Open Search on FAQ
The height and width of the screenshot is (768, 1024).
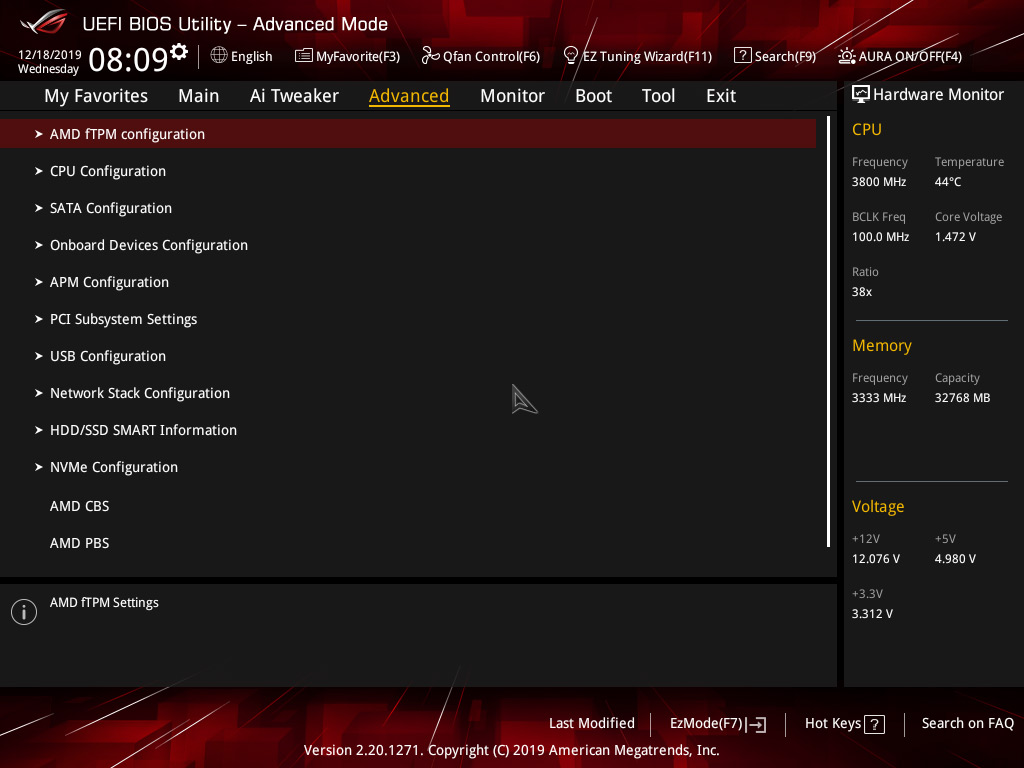click(x=967, y=723)
